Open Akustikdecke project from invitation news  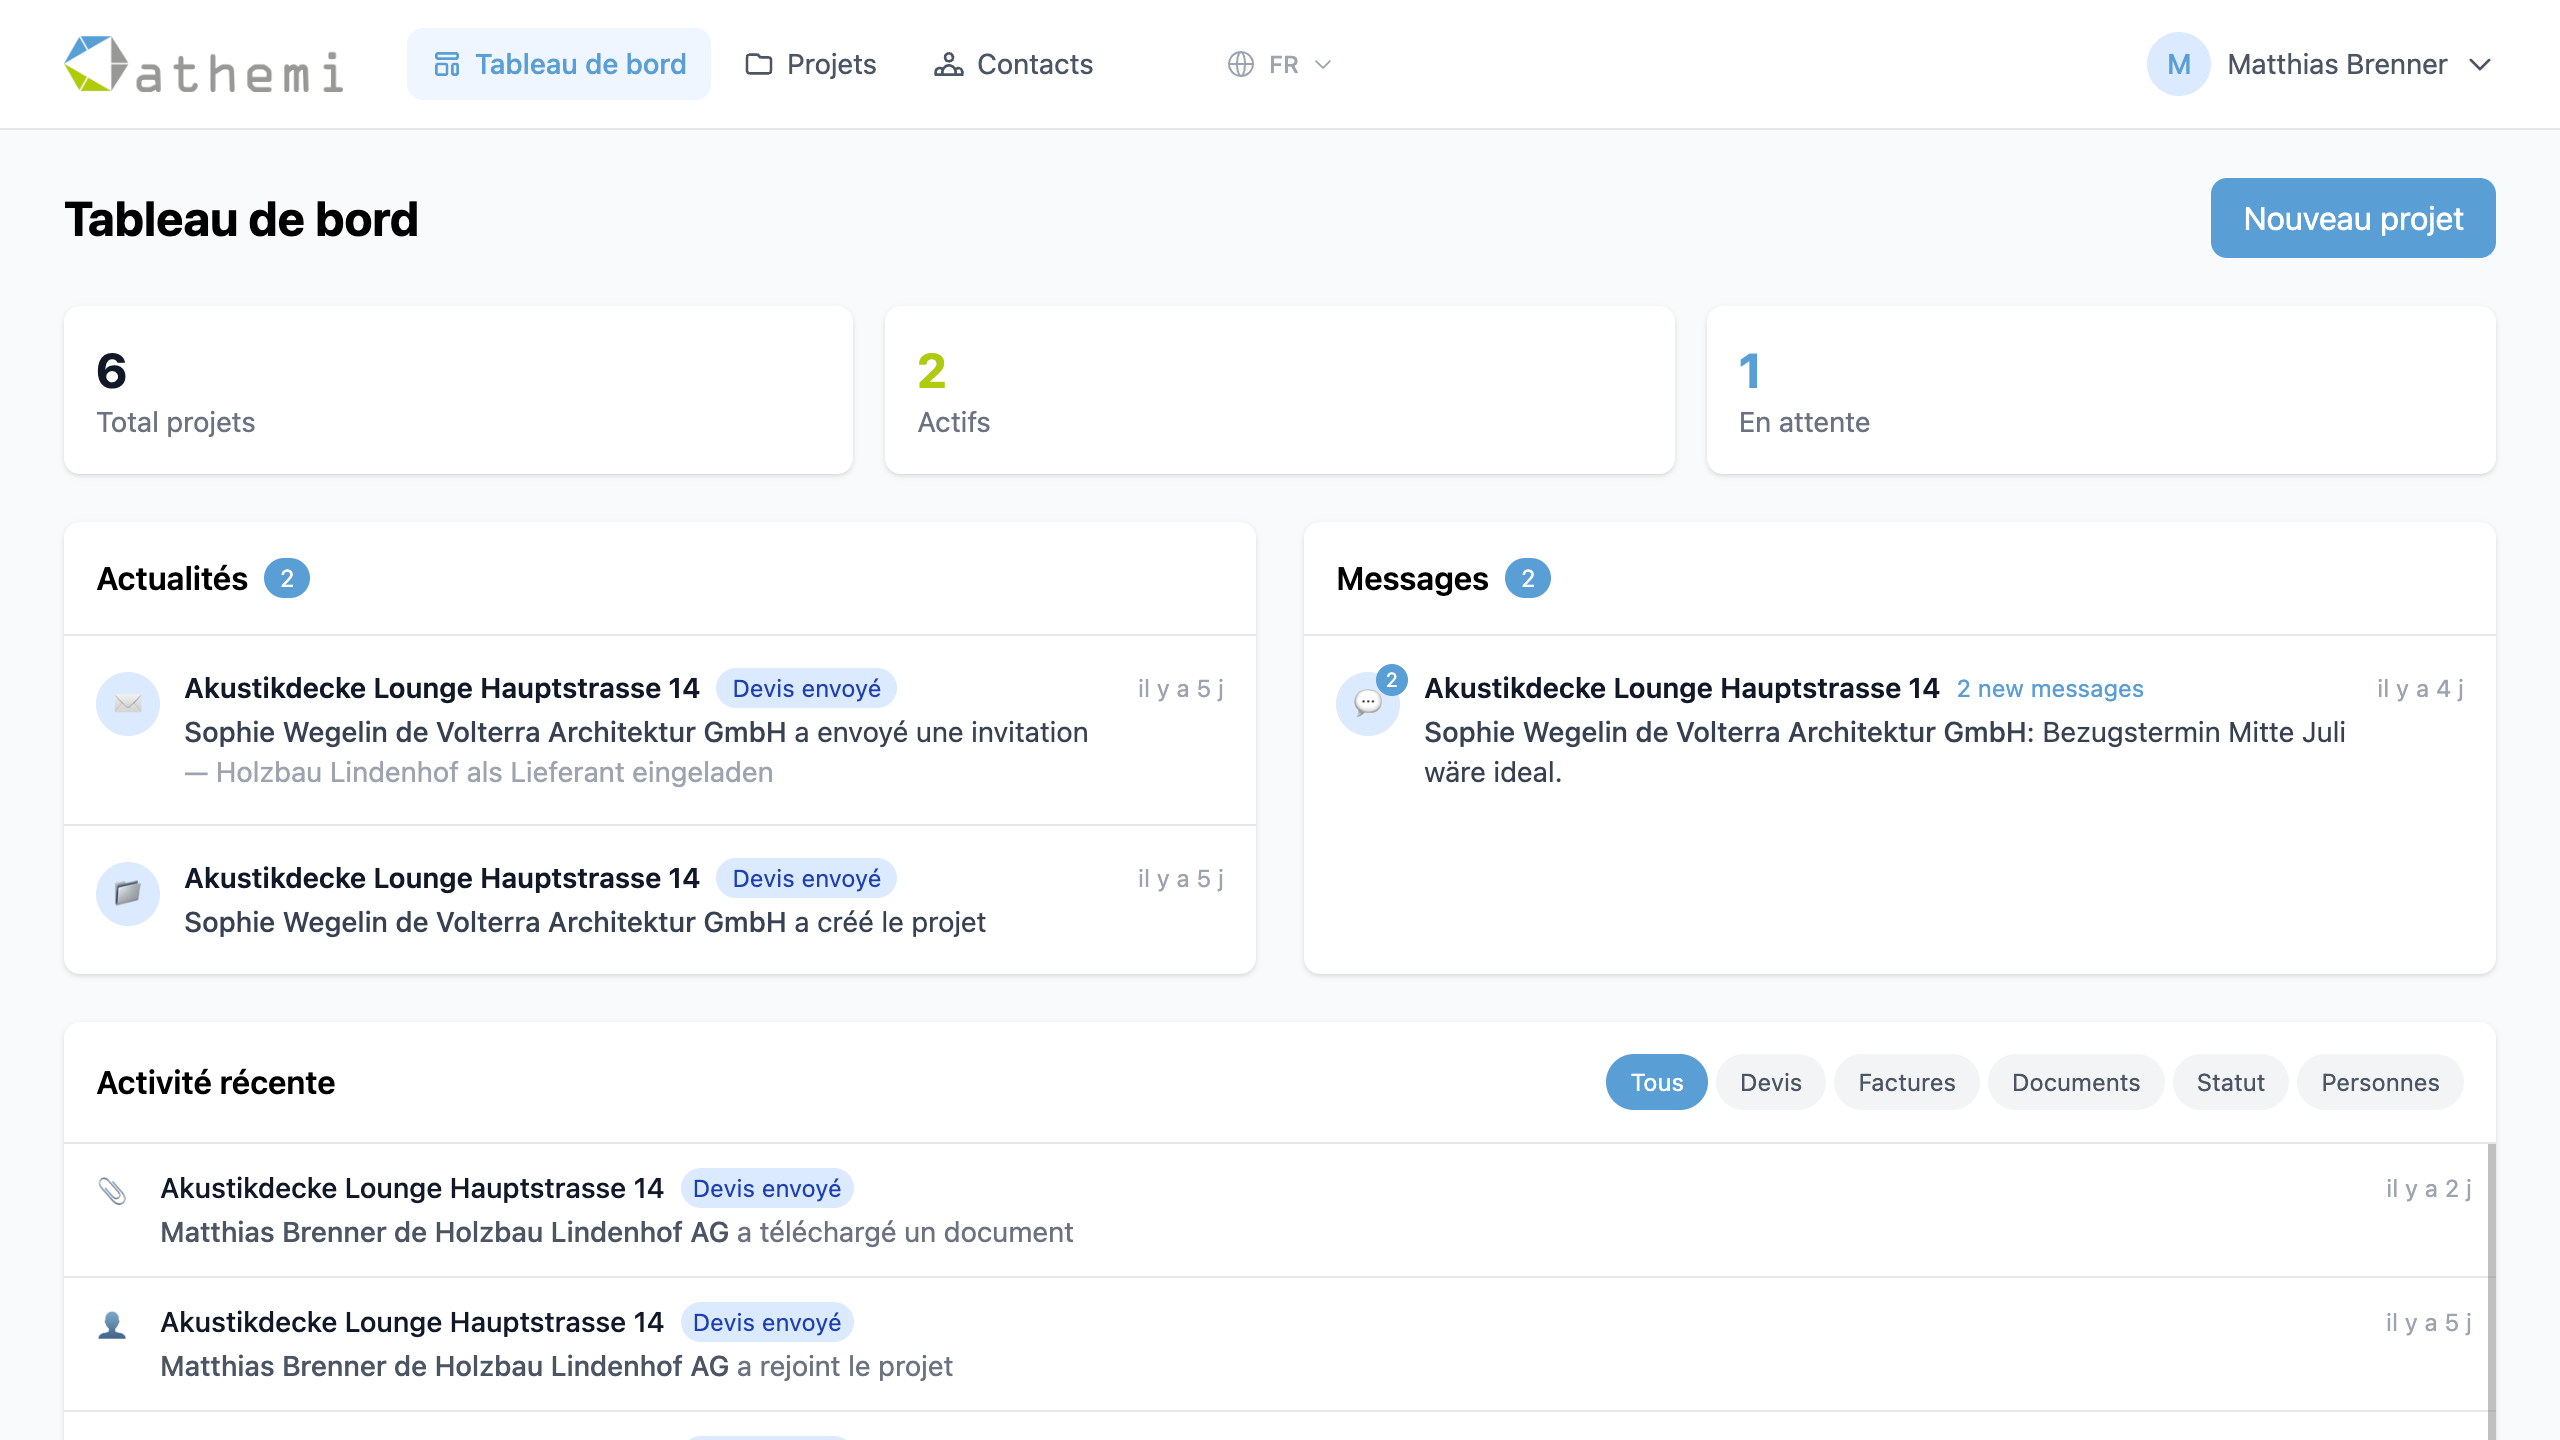[442, 688]
